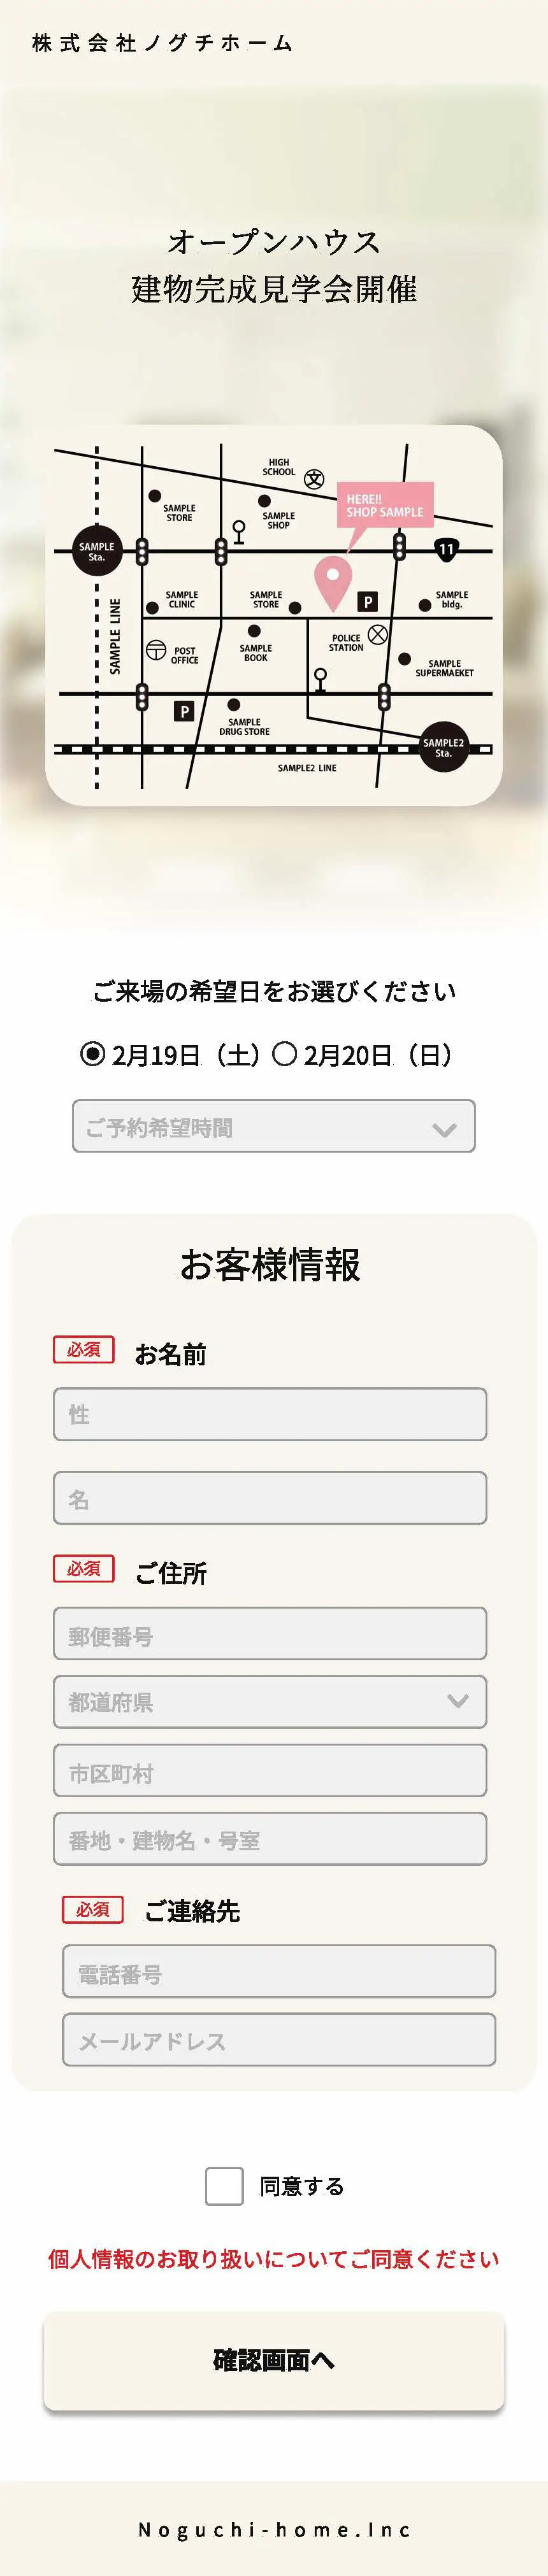Click the route 11 road sign icon

(x=446, y=549)
